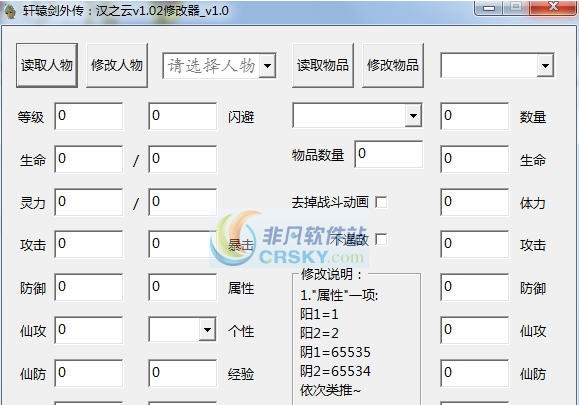
Task: Click the right-side 生命 input field
Action: 474,159
